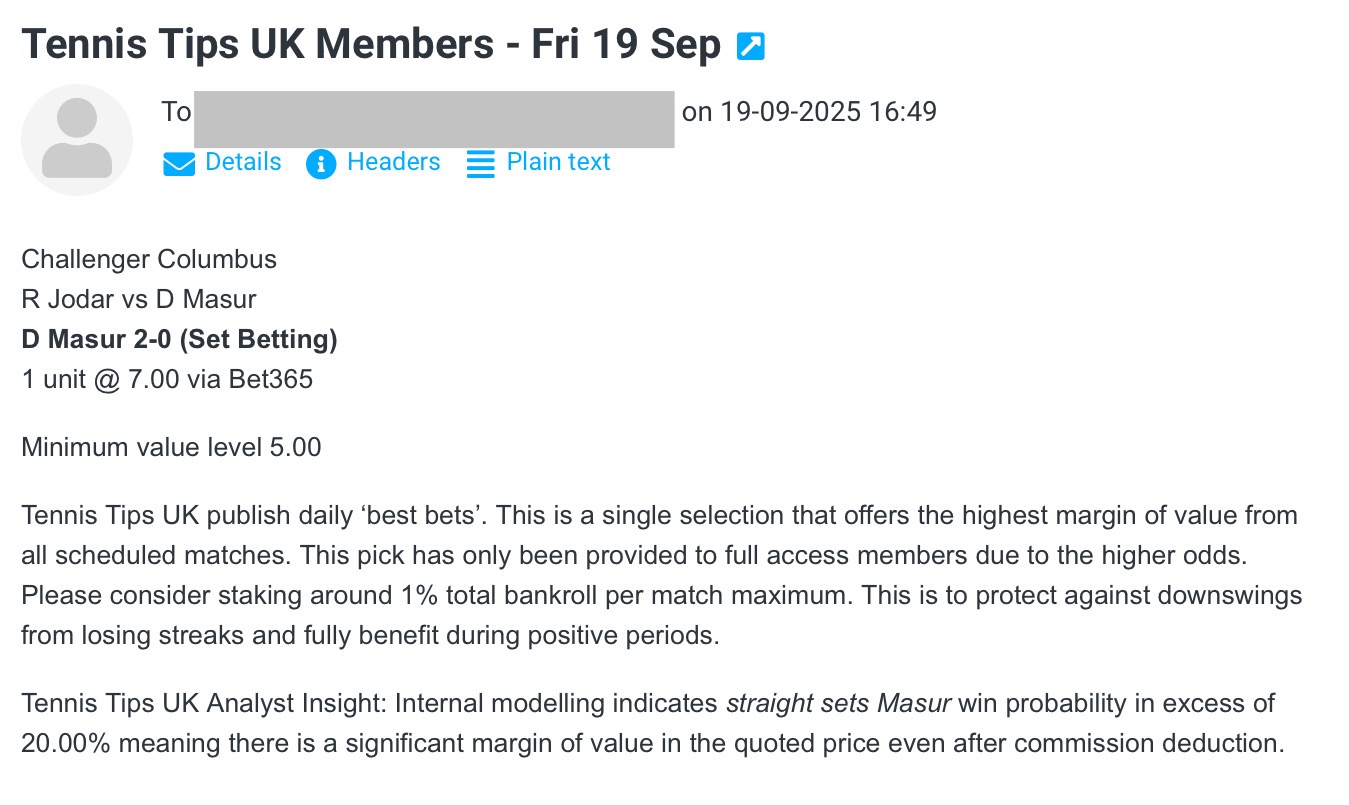This screenshot has width=1349, height=805.
Task: Show the message Headers
Action: [x=393, y=162]
